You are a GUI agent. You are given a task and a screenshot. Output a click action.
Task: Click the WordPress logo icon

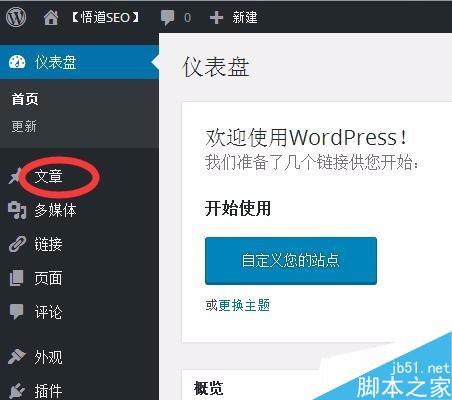click(x=16, y=17)
